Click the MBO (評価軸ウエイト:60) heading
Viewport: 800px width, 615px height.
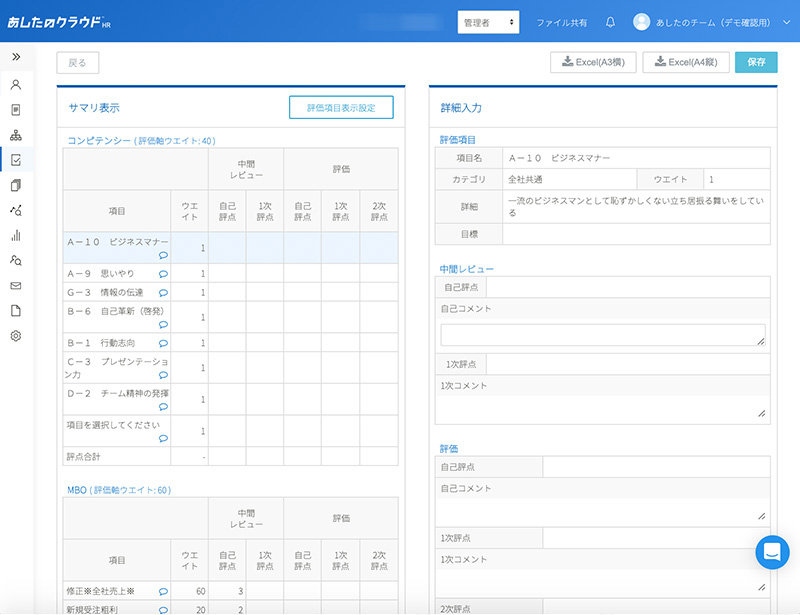pos(119,490)
